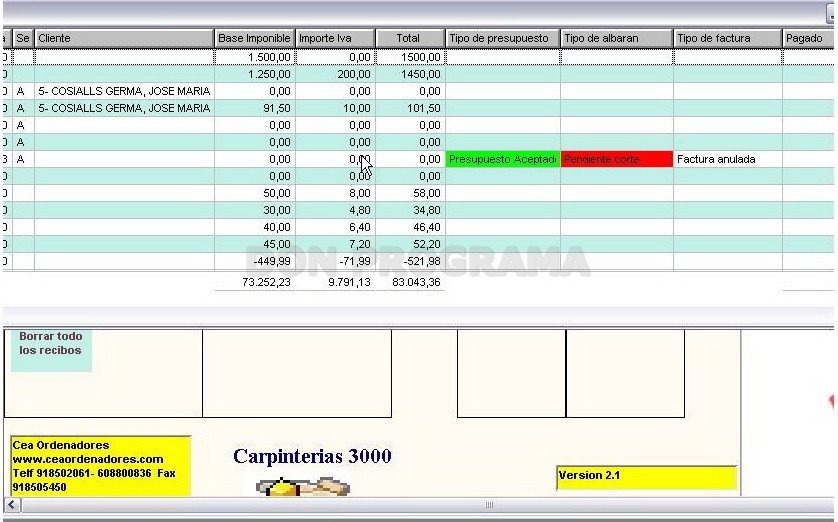Click the Pagado column header
This screenshot has width=838, height=522.
click(809, 38)
